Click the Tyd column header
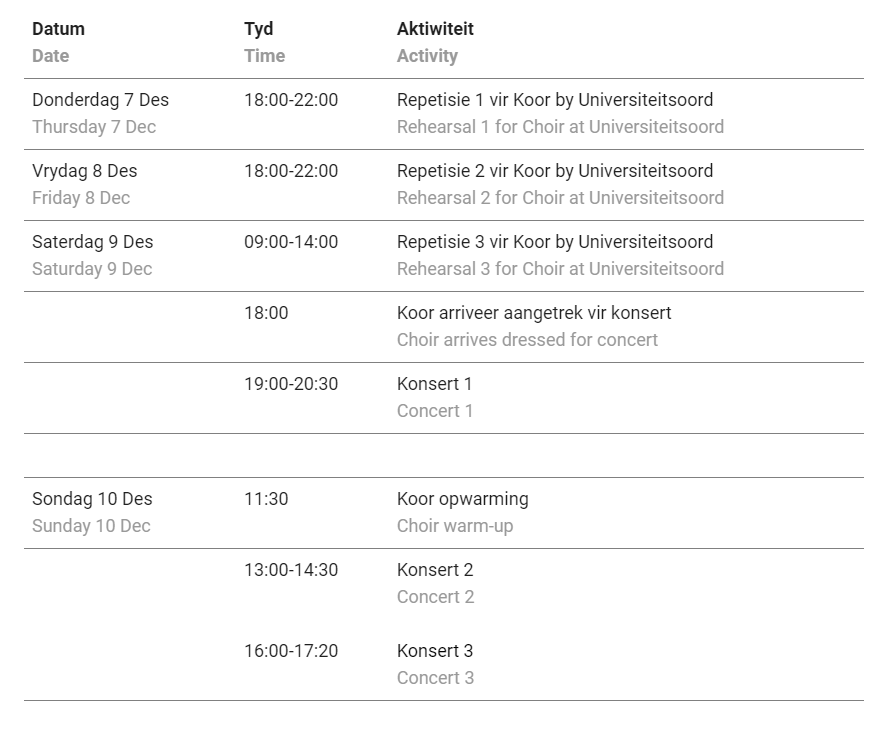This screenshot has width=880, height=732. click(x=259, y=29)
